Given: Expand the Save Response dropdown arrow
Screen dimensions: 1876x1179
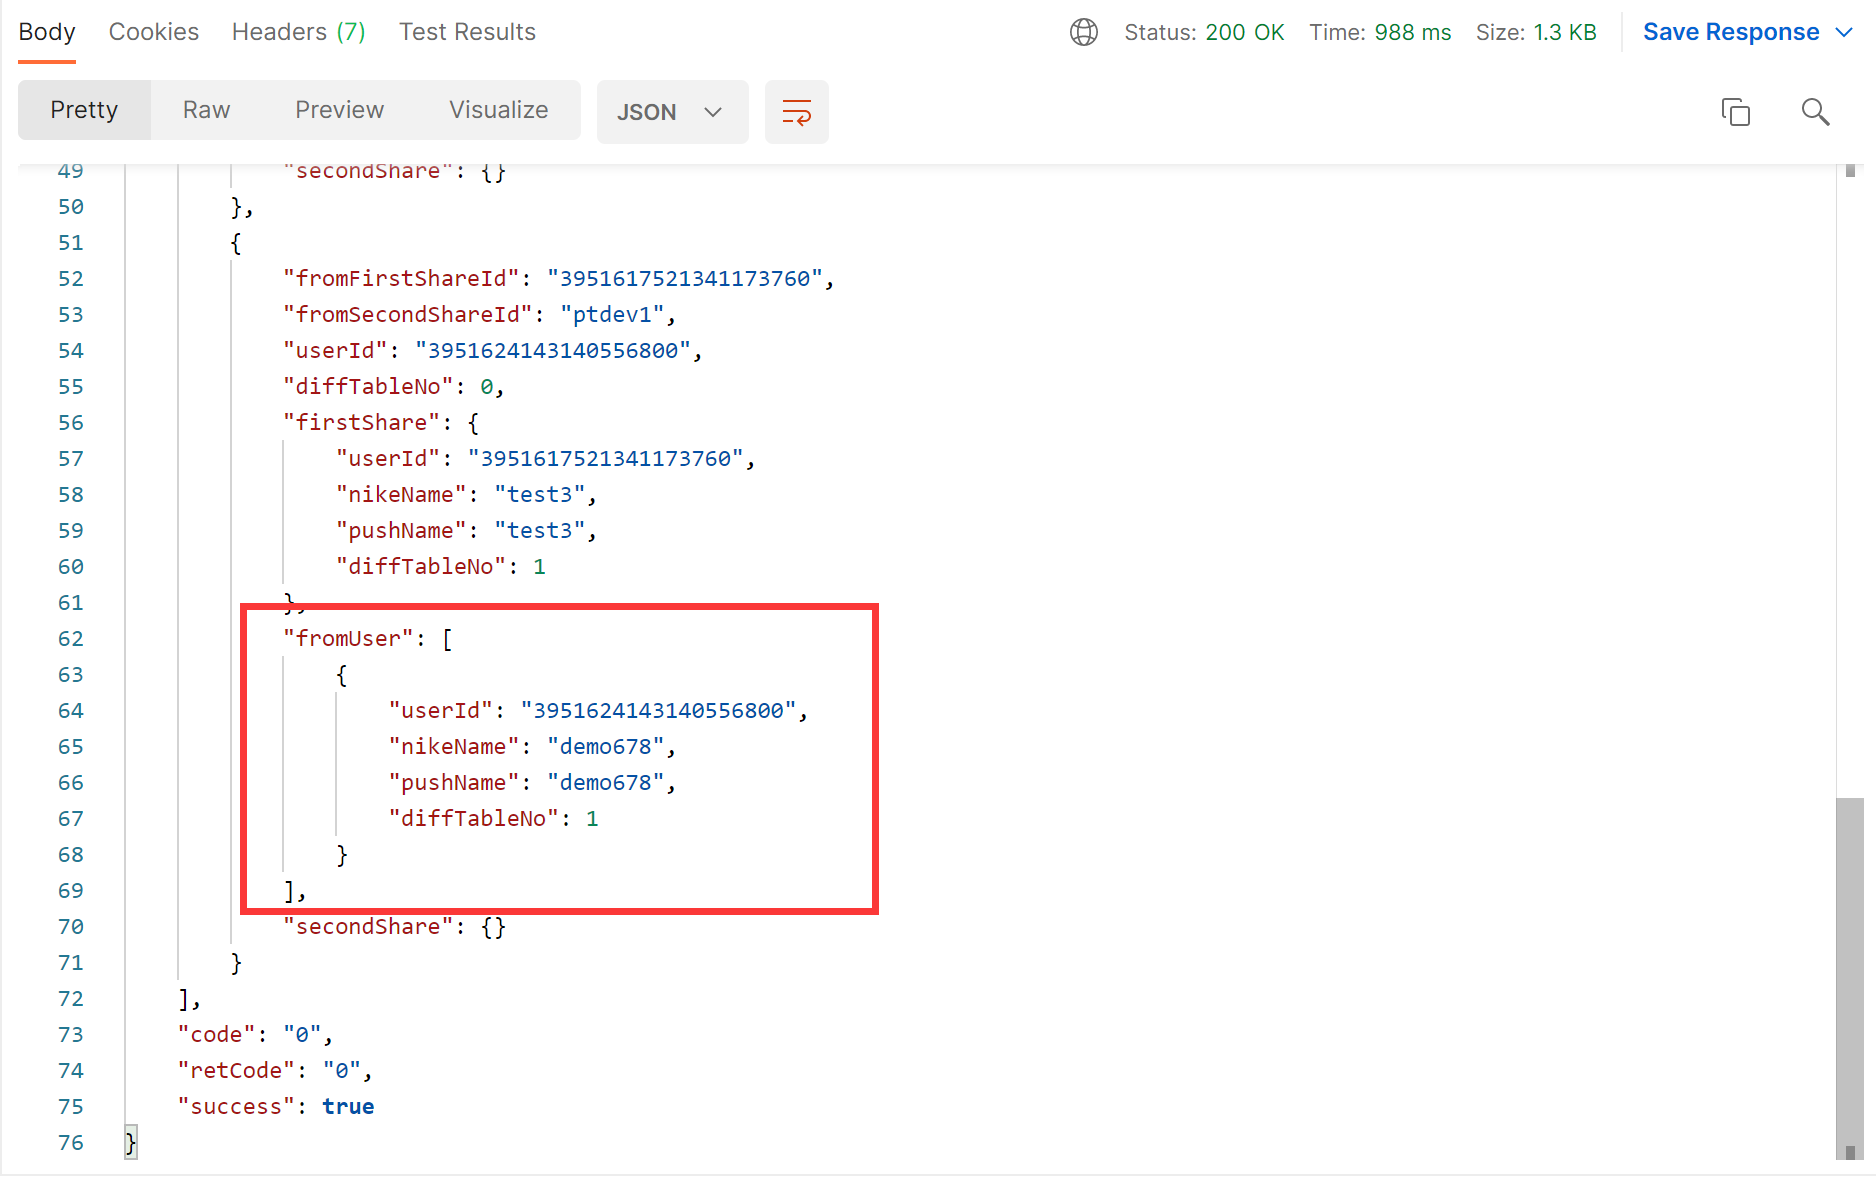Looking at the screenshot, I should point(1844,32).
